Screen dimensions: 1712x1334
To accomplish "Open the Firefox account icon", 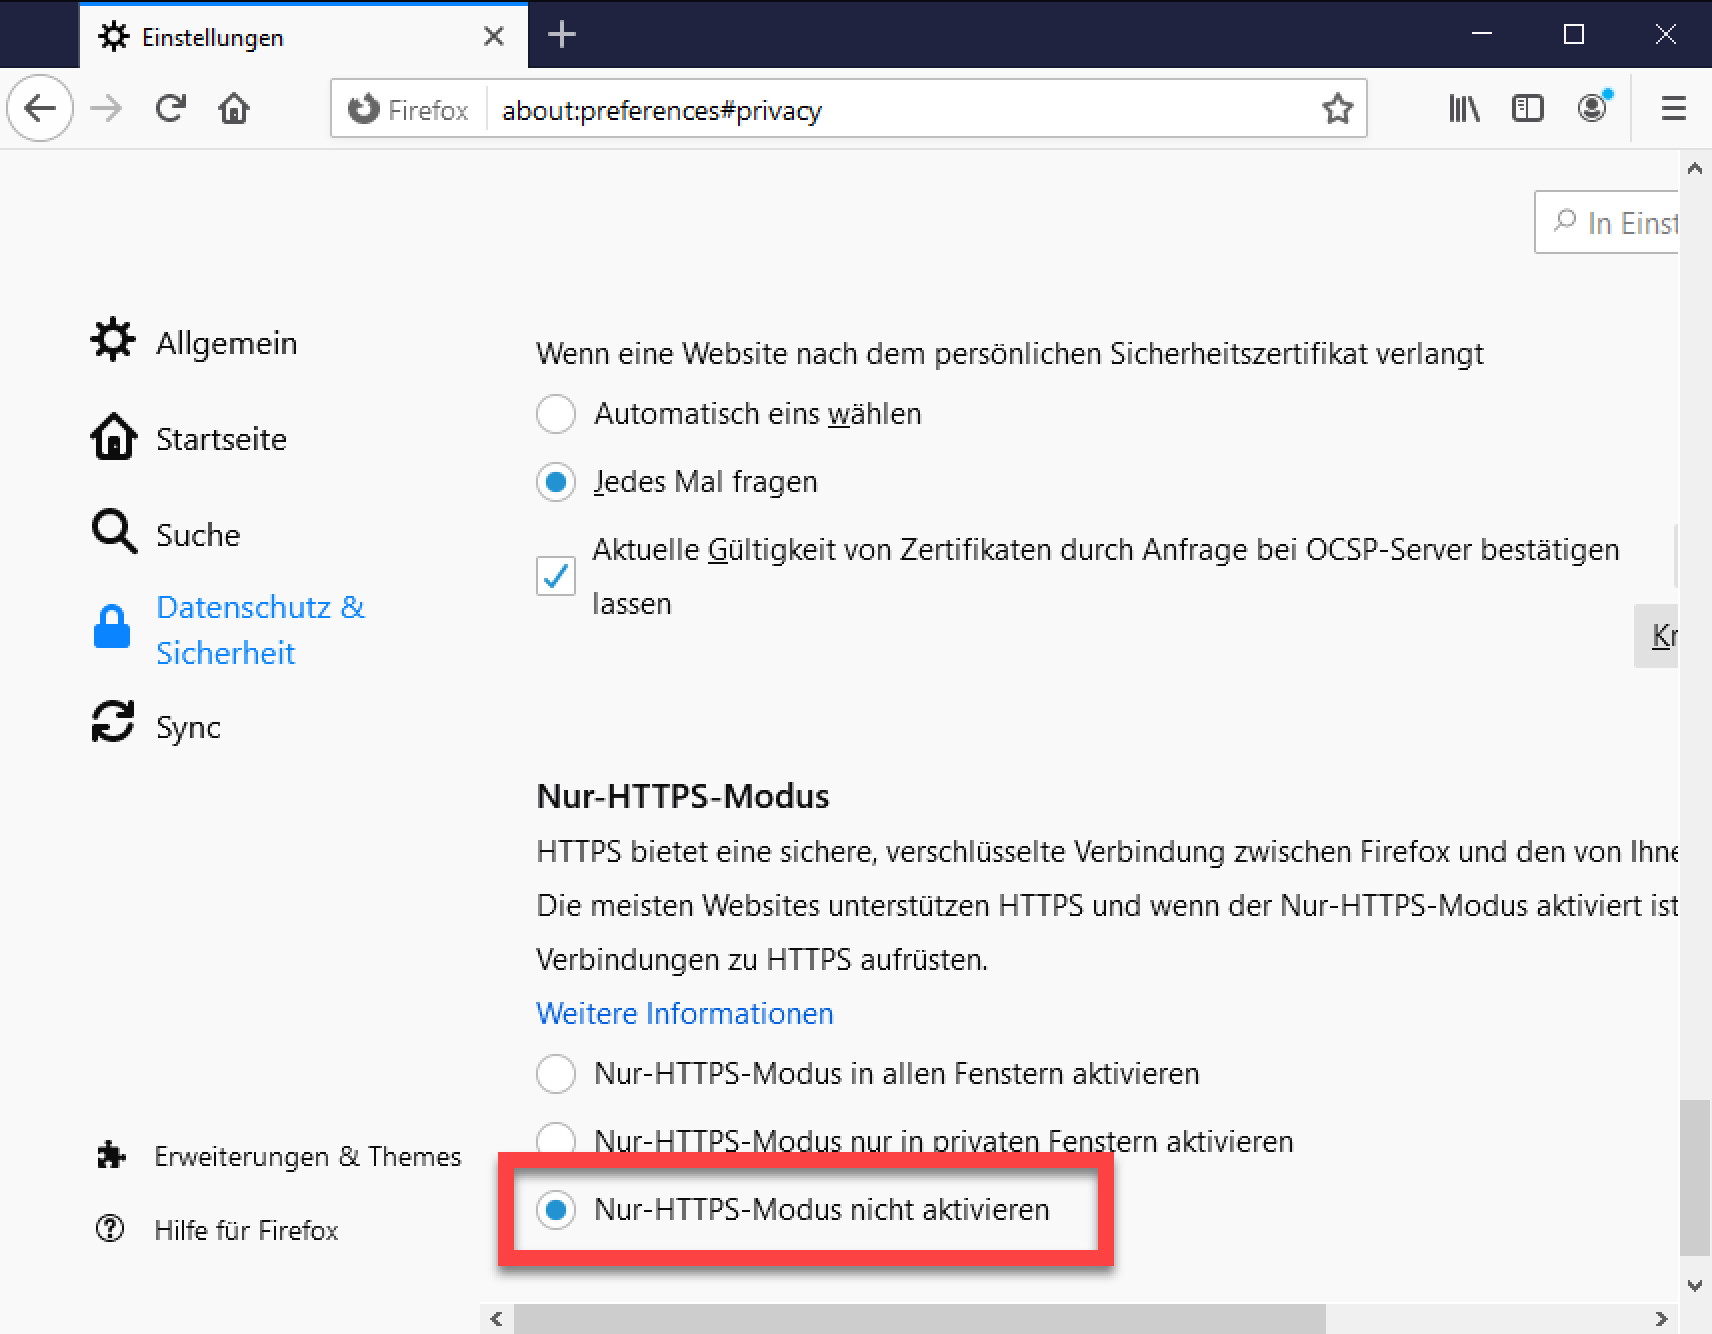I will pyautogui.click(x=1592, y=107).
